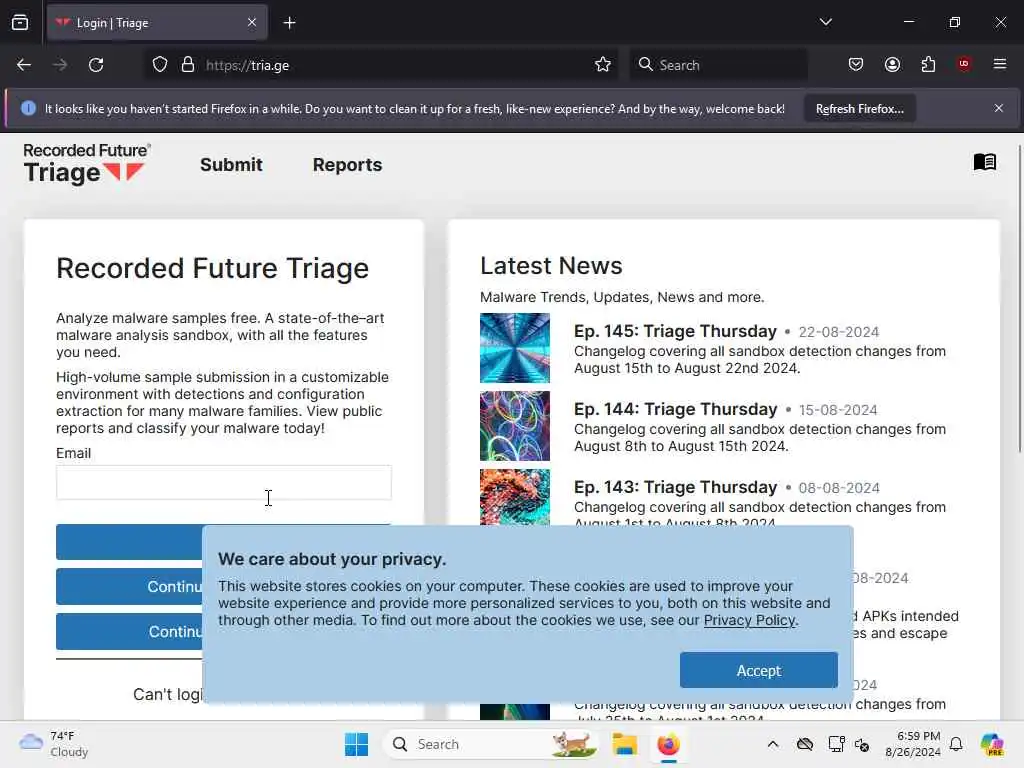Open the Submit navigation item

coord(231,165)
